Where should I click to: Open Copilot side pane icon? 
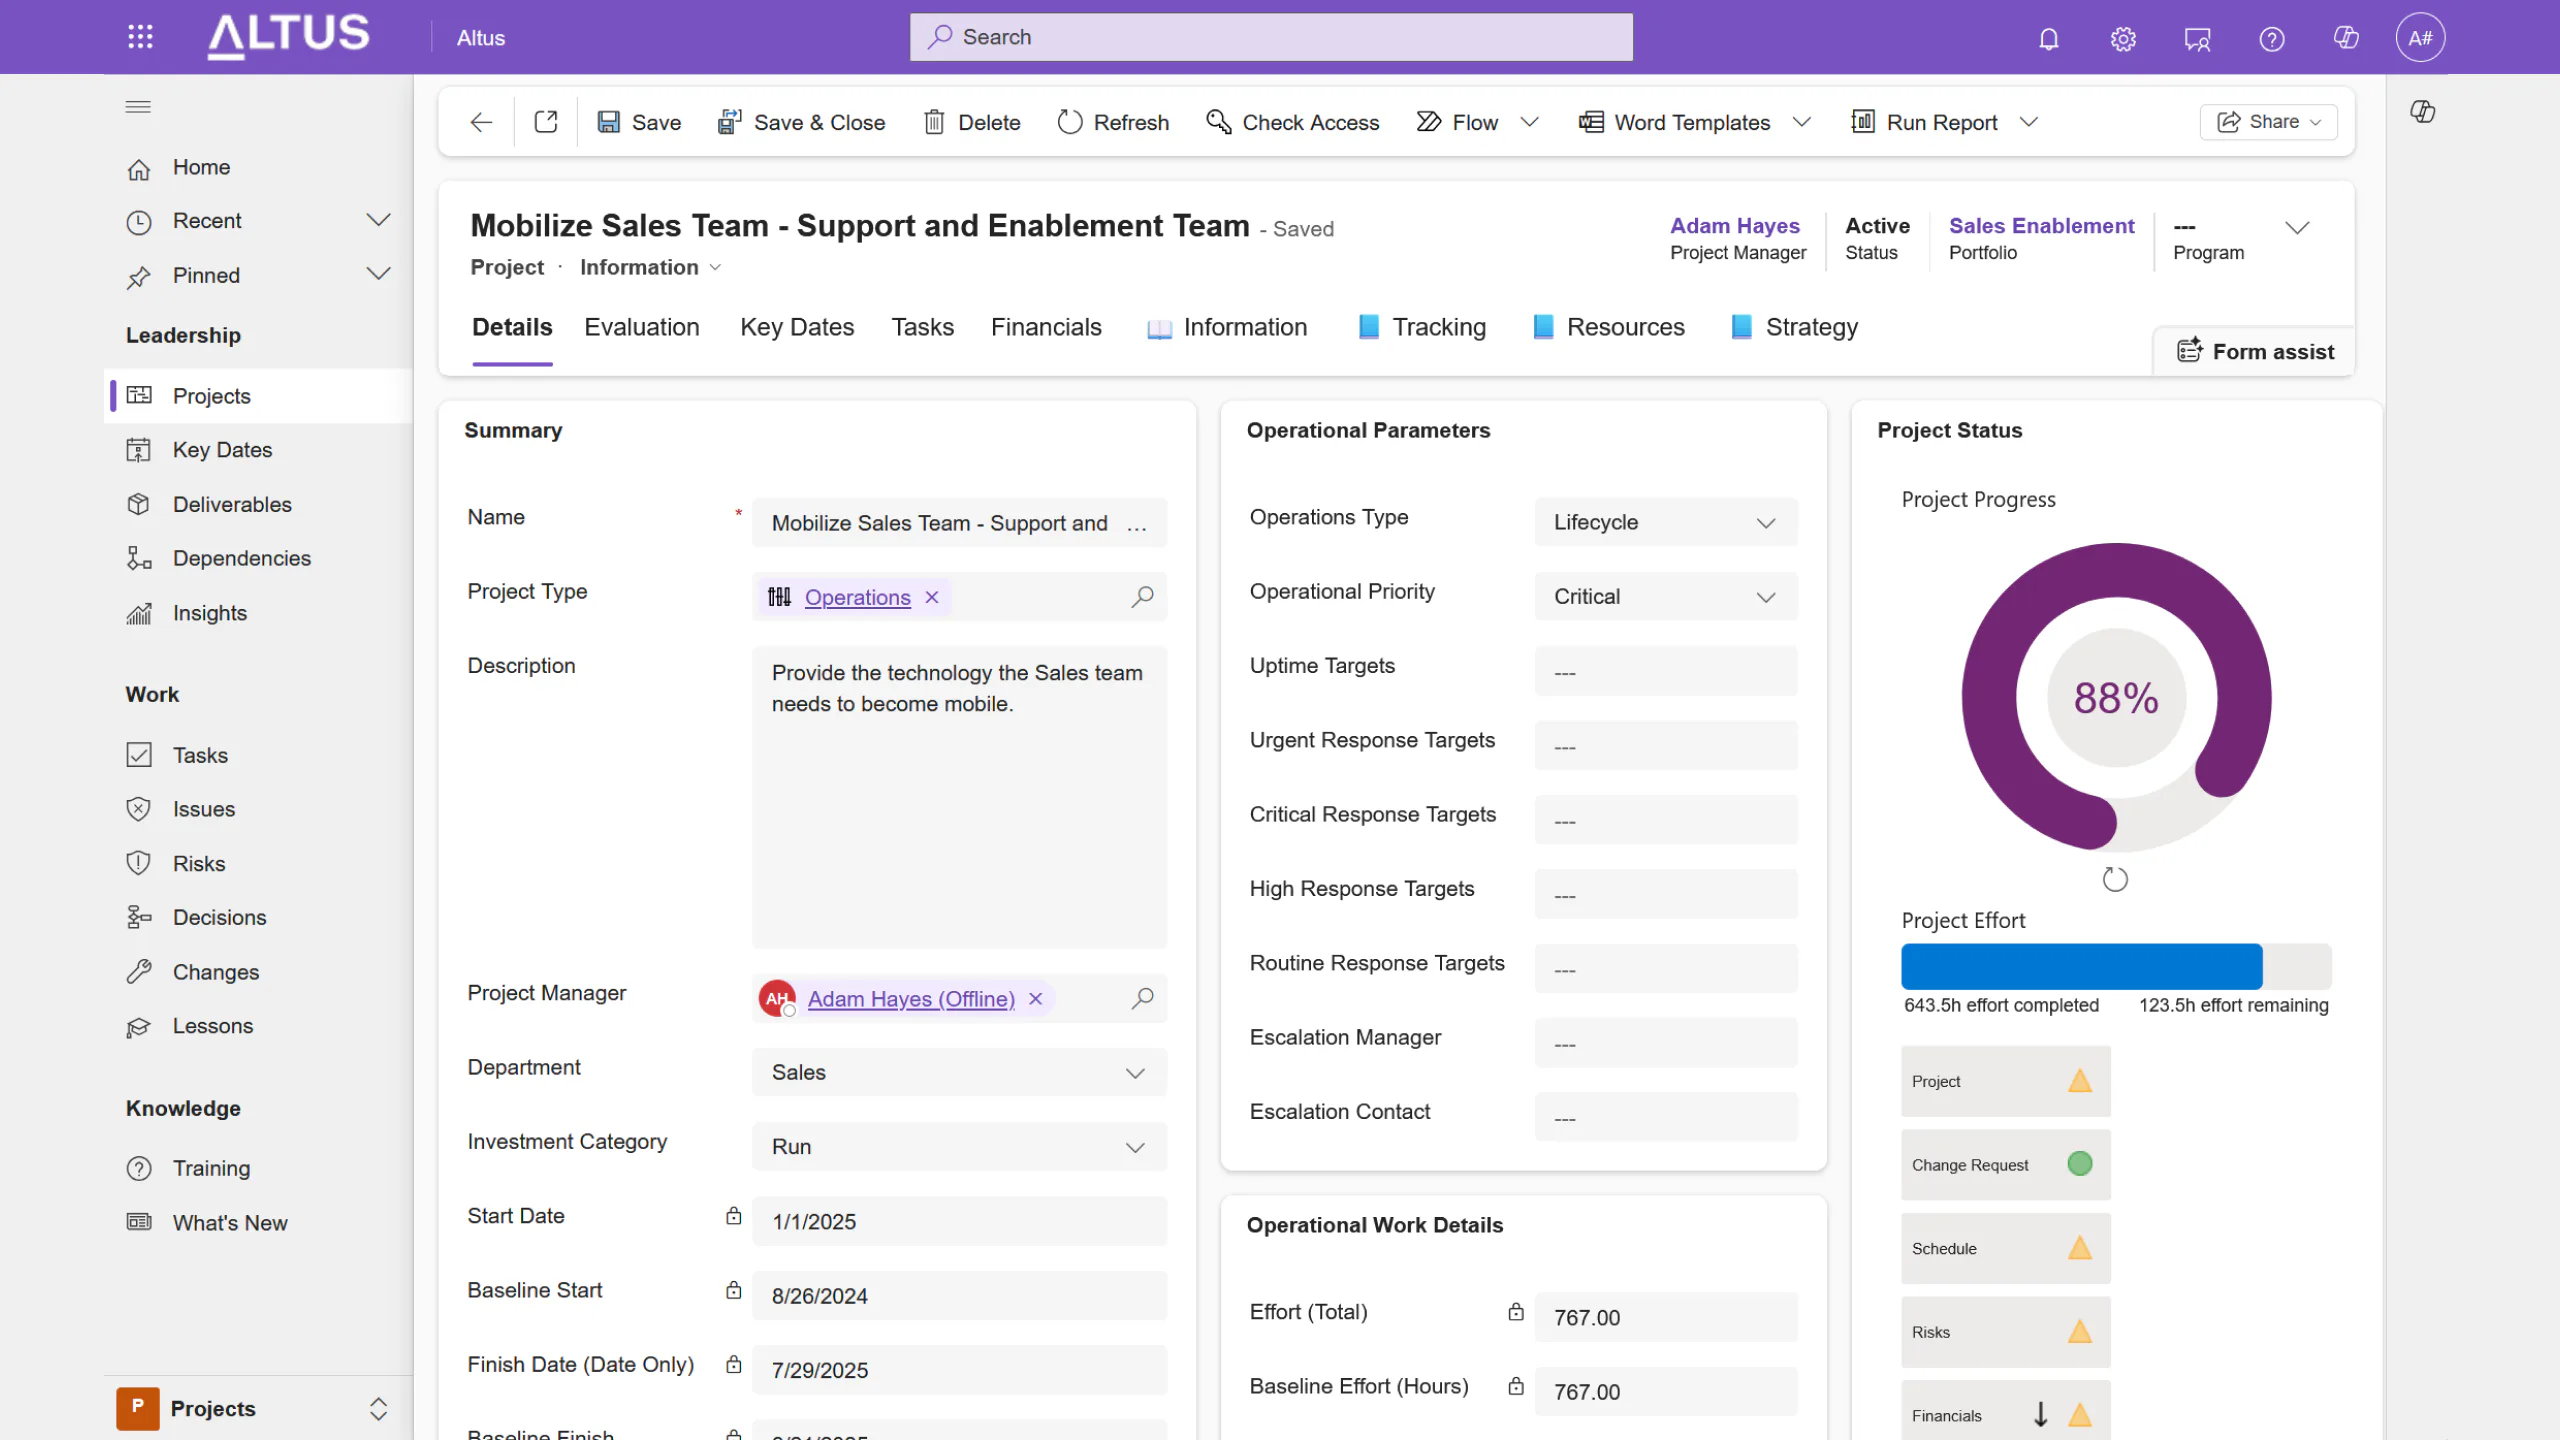2422,111
